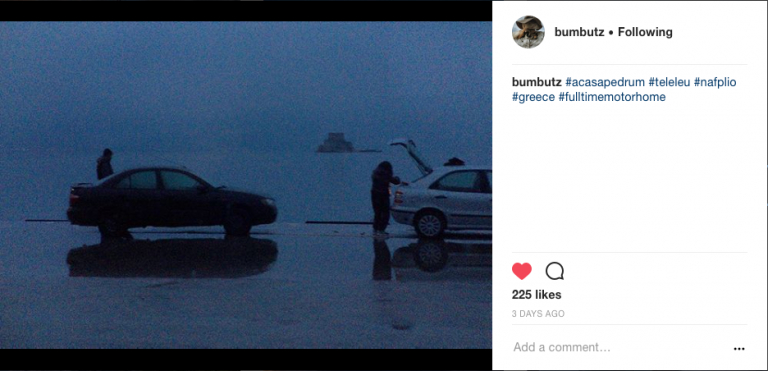Click the comment speech bubble icon
The image size is (768, 371).
(554, 271)
